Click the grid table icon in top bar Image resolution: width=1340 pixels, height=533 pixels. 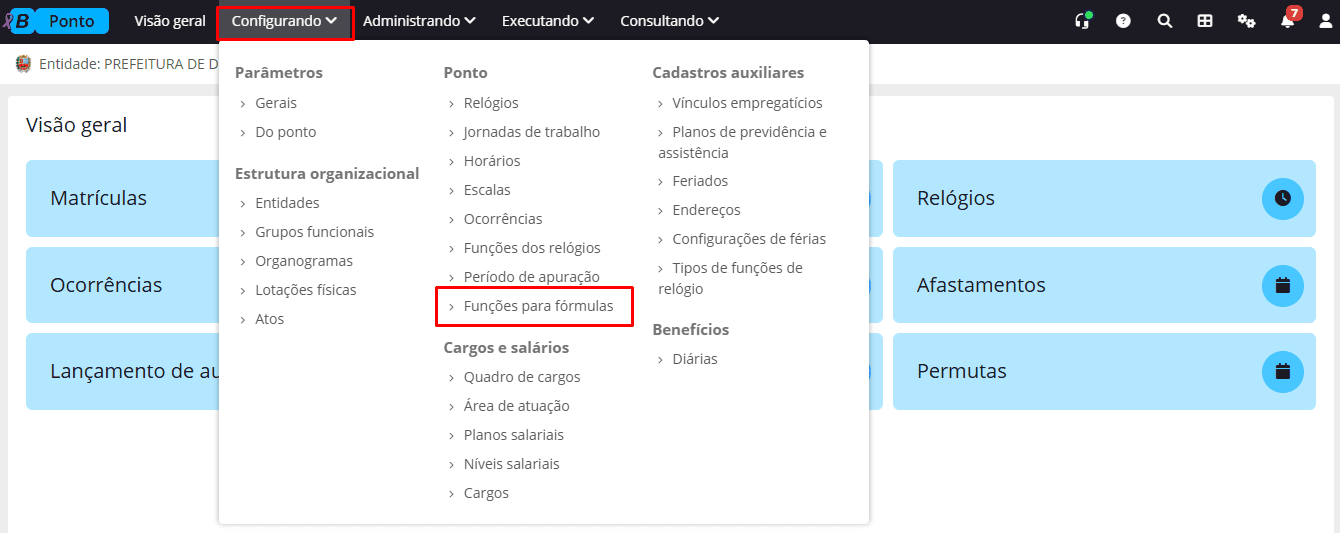1205,21
